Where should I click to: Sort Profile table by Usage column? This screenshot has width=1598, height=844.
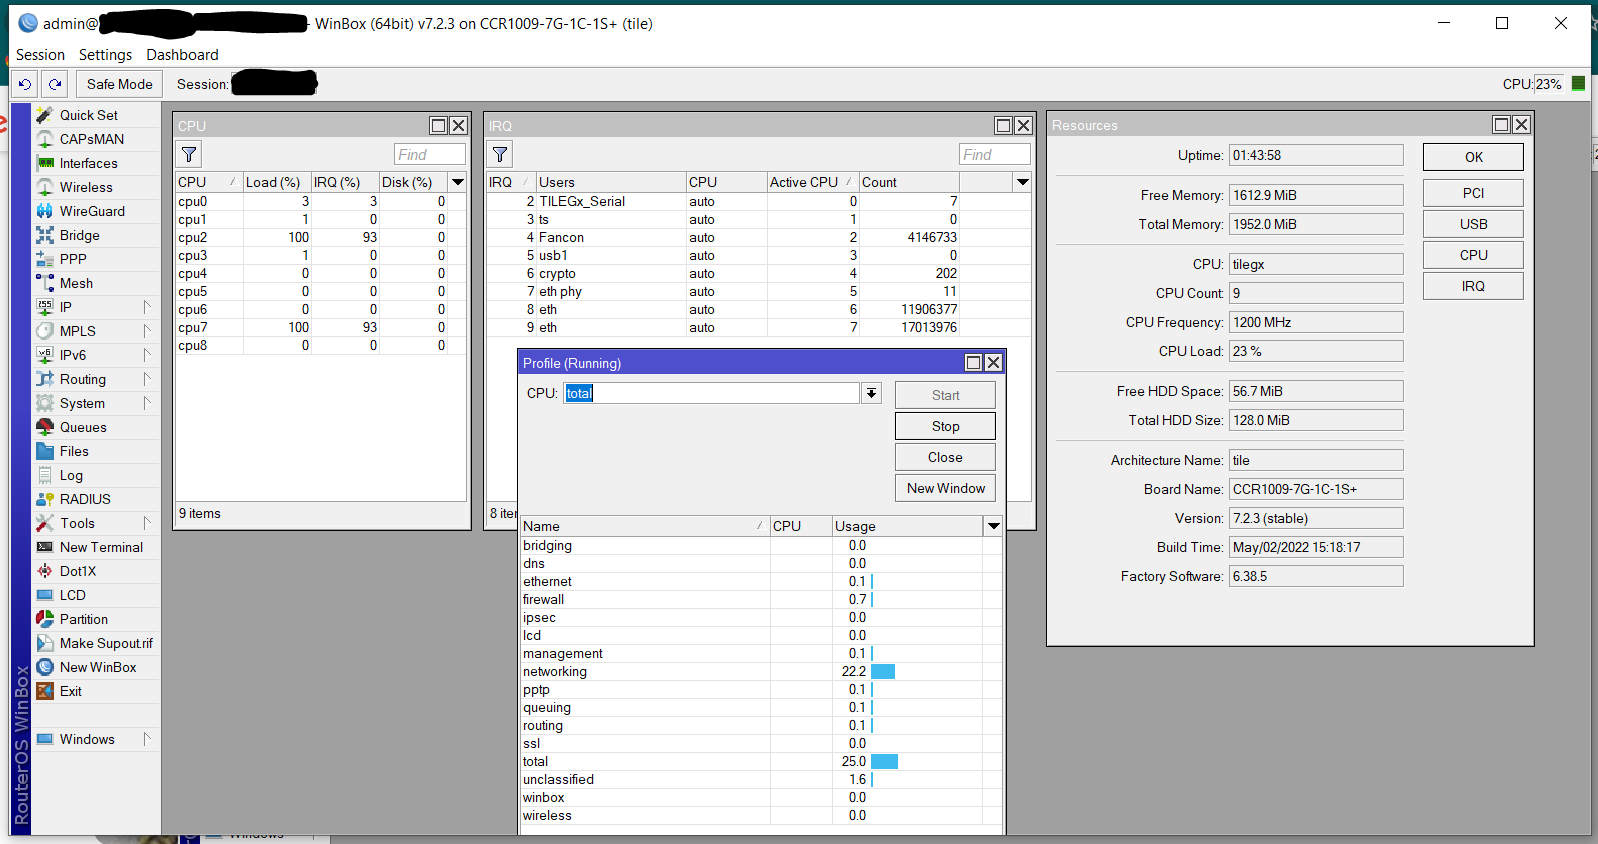(907, 526)
